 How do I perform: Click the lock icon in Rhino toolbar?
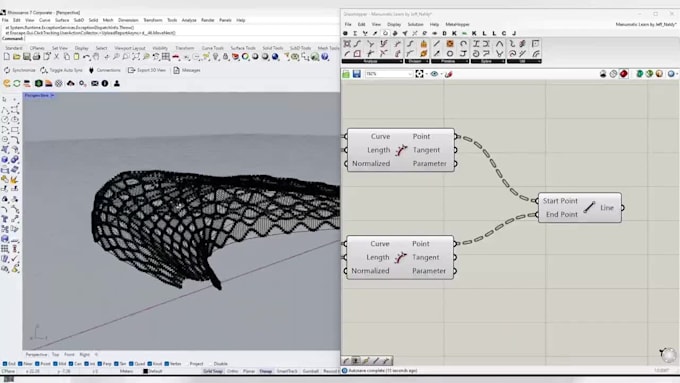tap(226, 57)
